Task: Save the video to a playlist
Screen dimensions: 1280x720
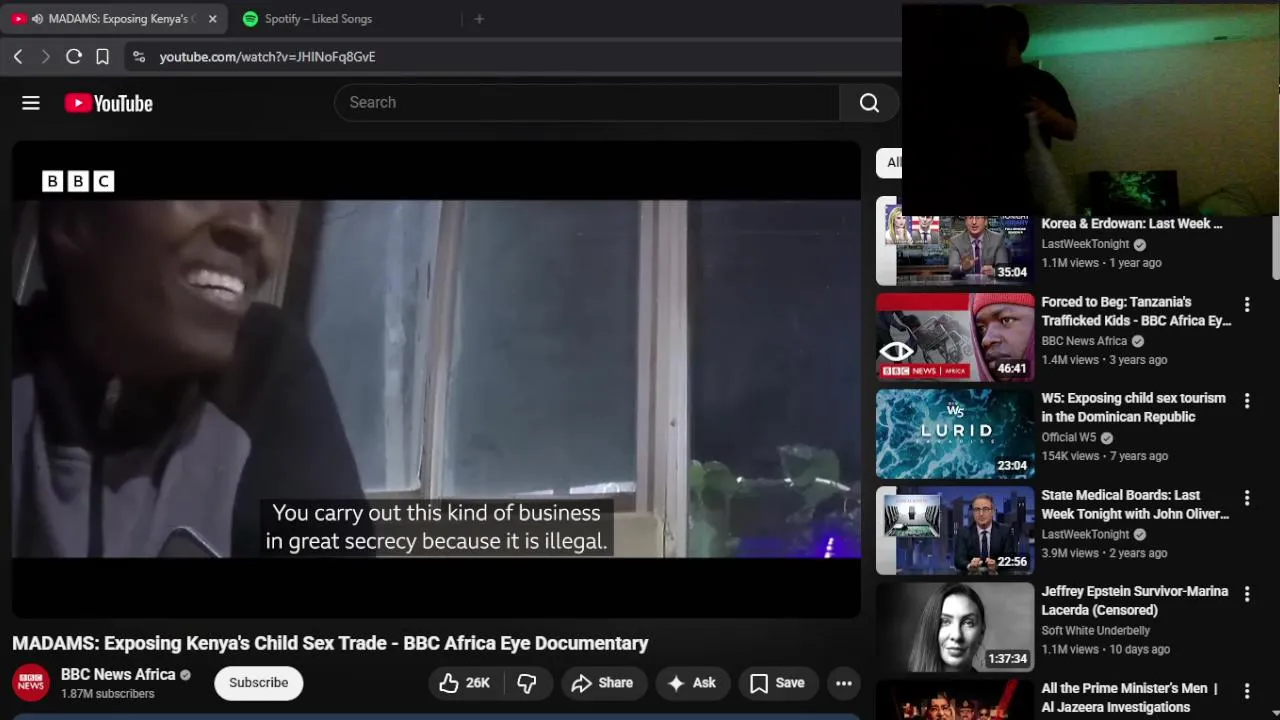Action: 778,683
